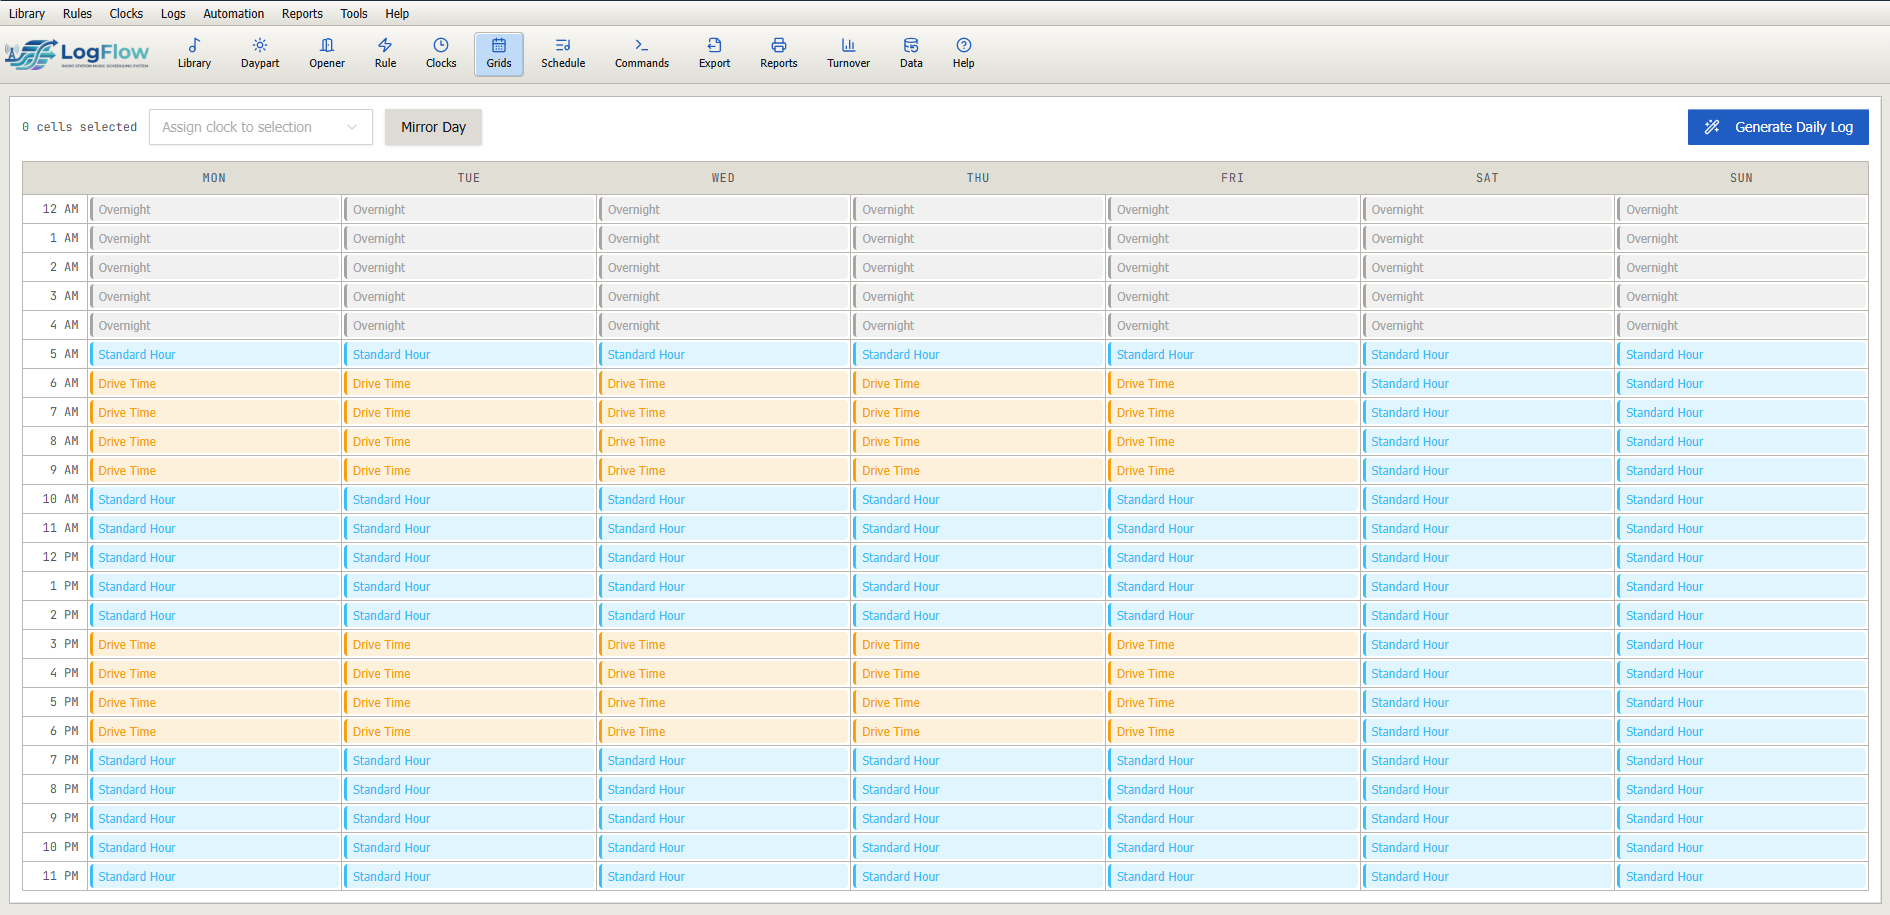The width and height of the screenshot is (1890, 915).
Task: Select the WED column header
Action: pyautogui.click(x=723, y=178)
